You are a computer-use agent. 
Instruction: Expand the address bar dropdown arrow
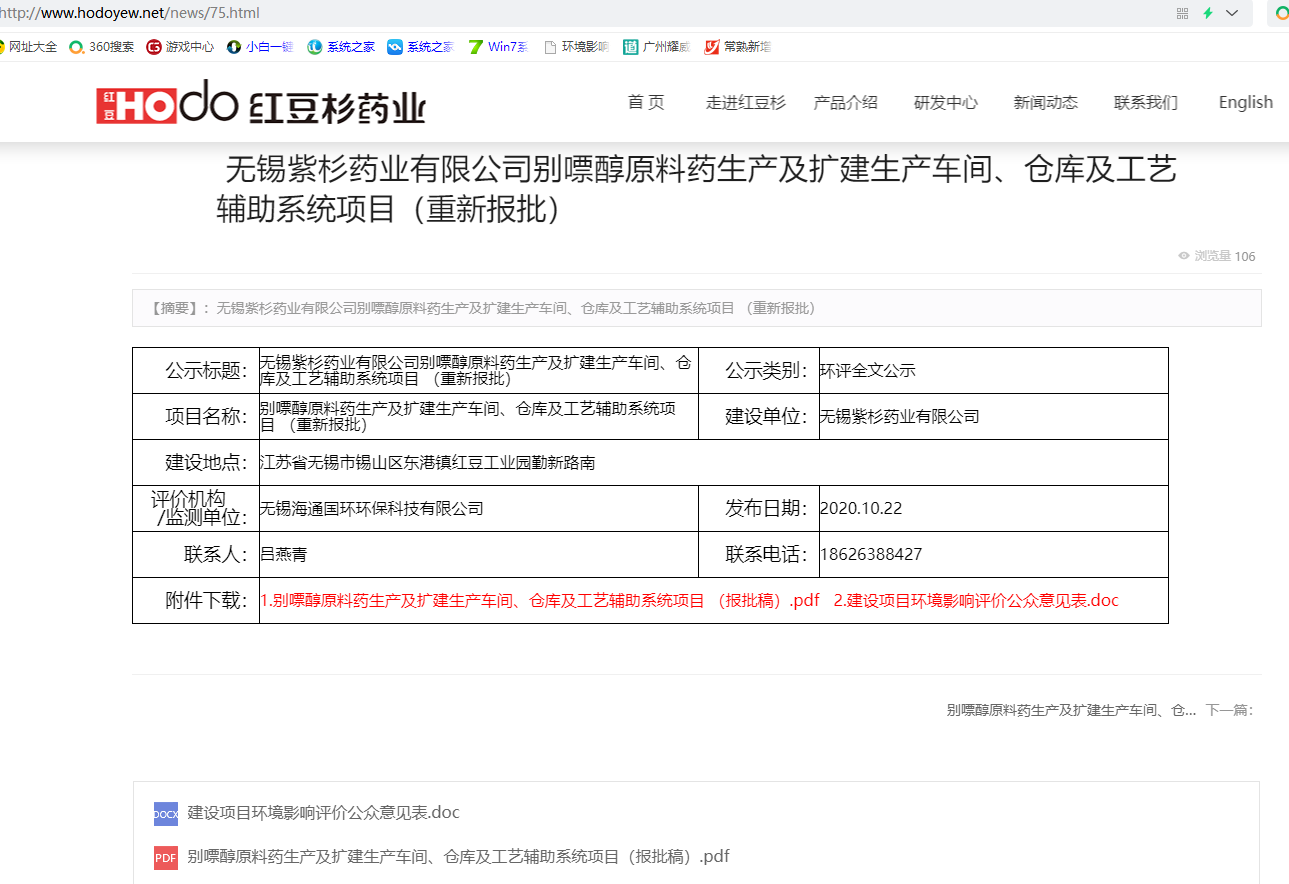click(x=1233, y=13)
